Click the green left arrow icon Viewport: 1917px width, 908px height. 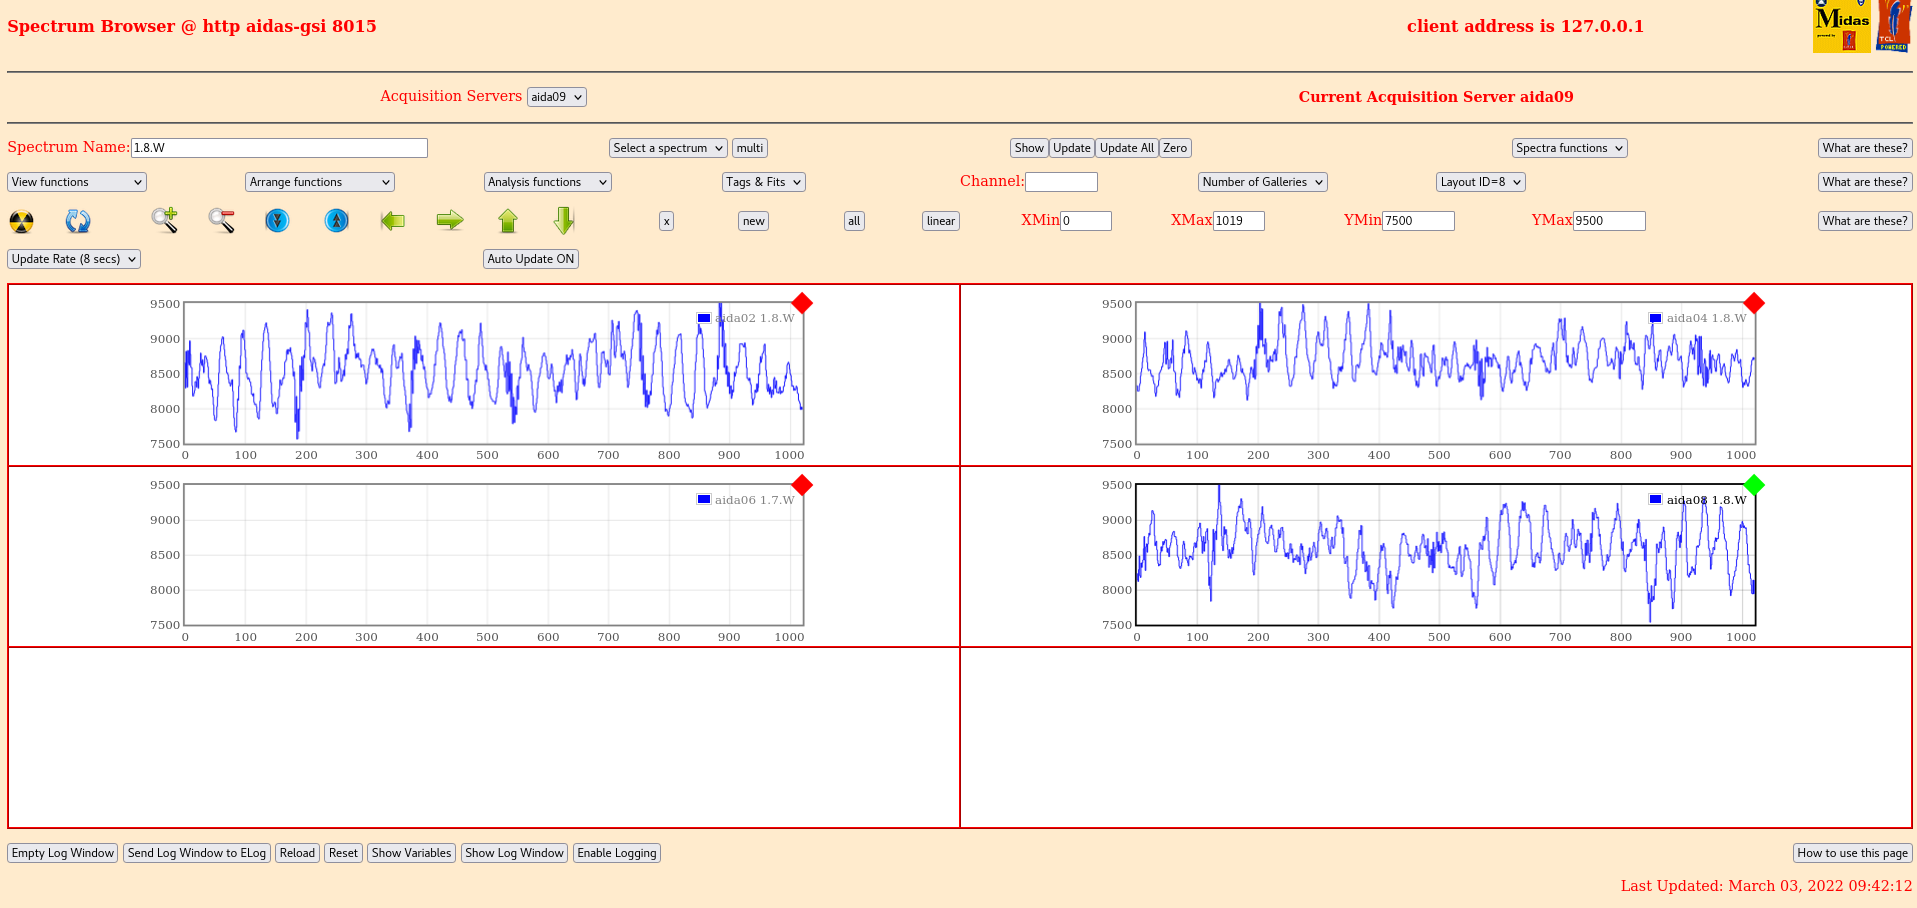coord(393,221)
